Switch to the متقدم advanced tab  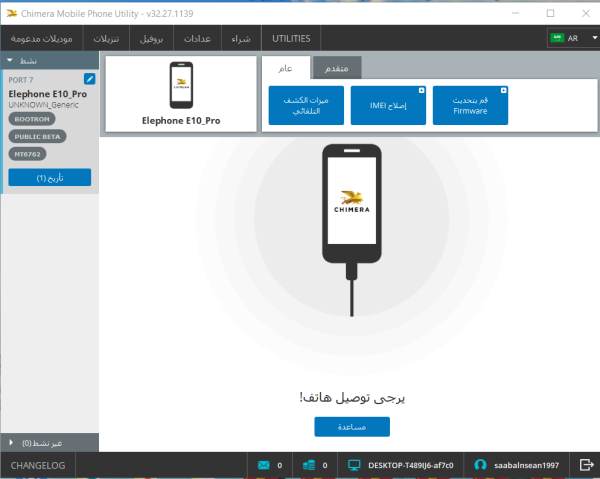click(337, 68)
